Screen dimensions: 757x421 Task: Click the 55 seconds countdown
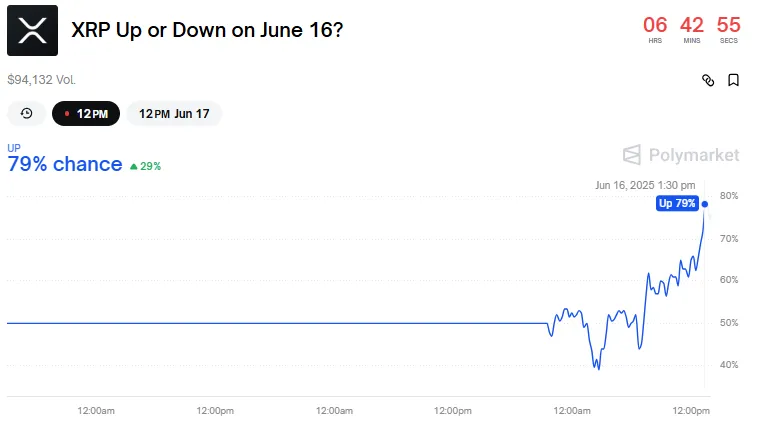coord(728,27)
